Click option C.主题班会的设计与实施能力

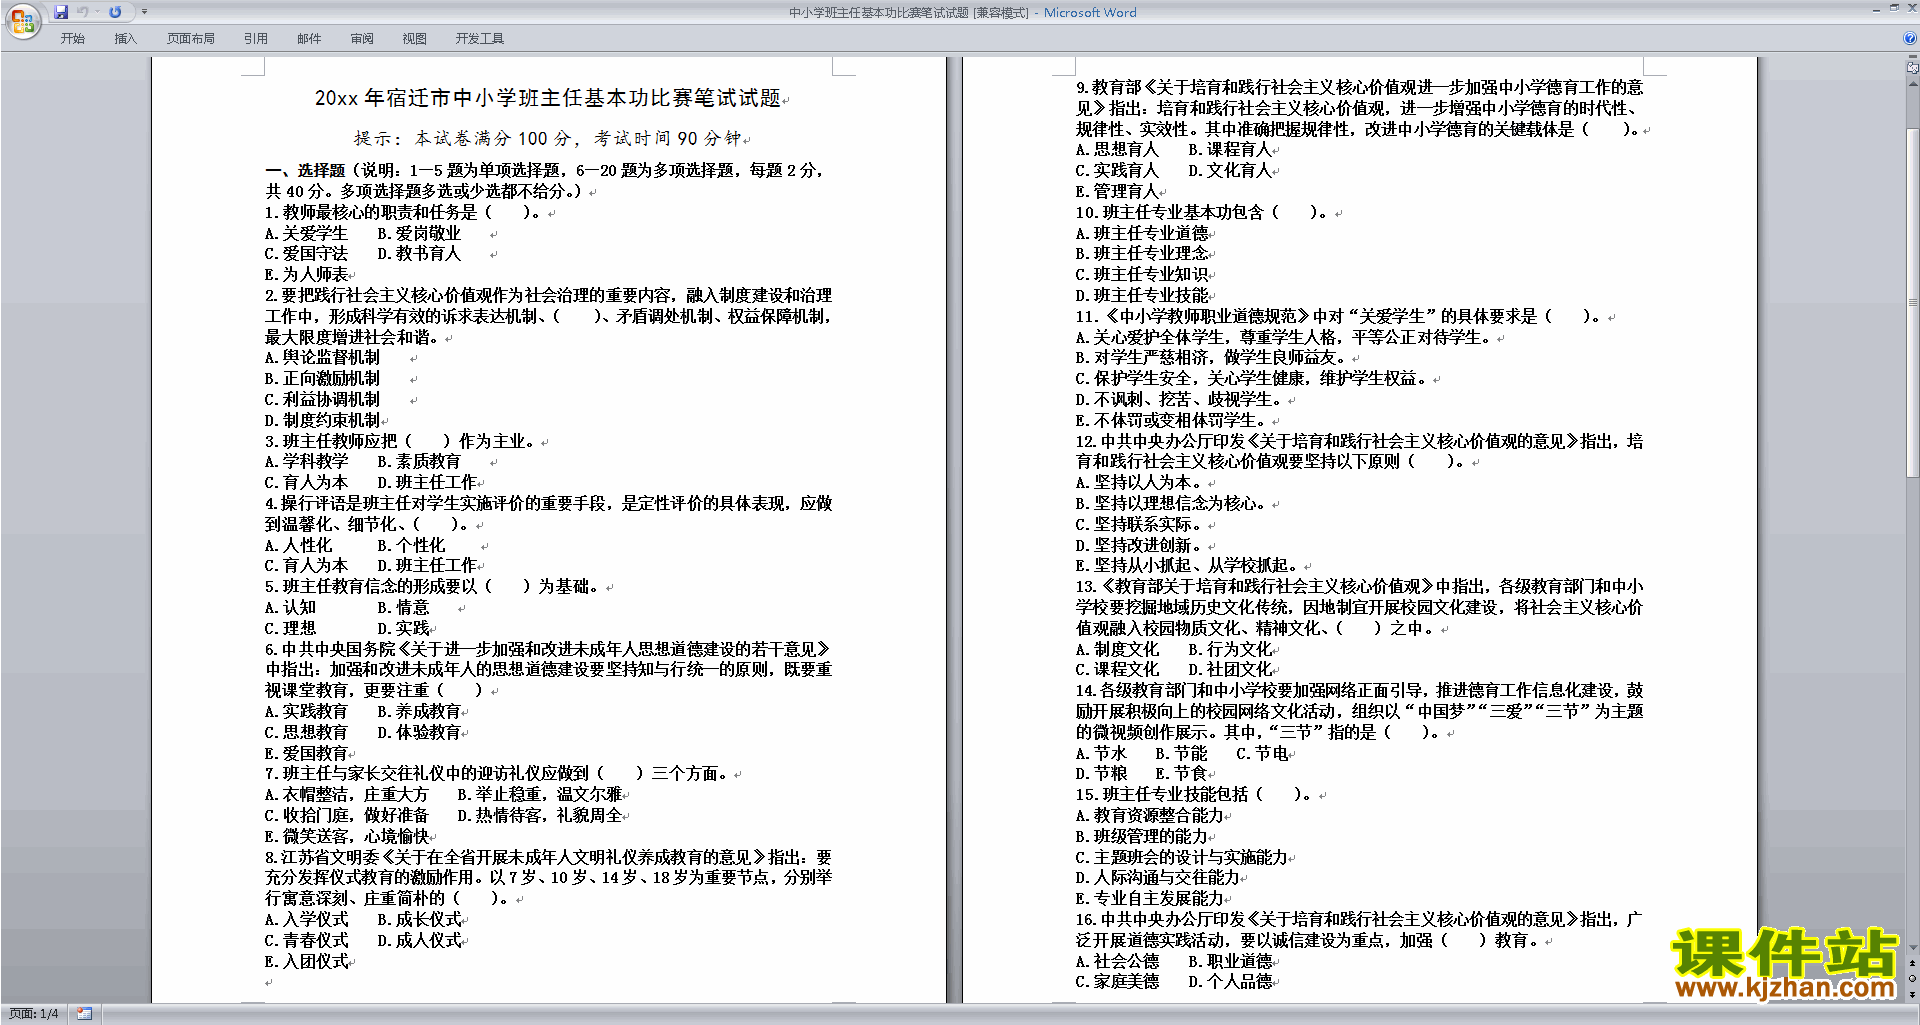pyautogui.click(x=1182, y=857)
